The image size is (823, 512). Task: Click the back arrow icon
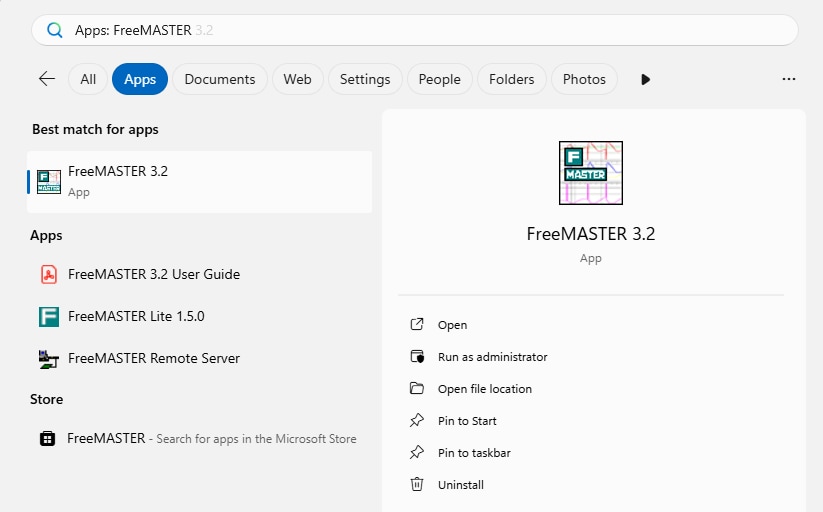tap(47, 79)
